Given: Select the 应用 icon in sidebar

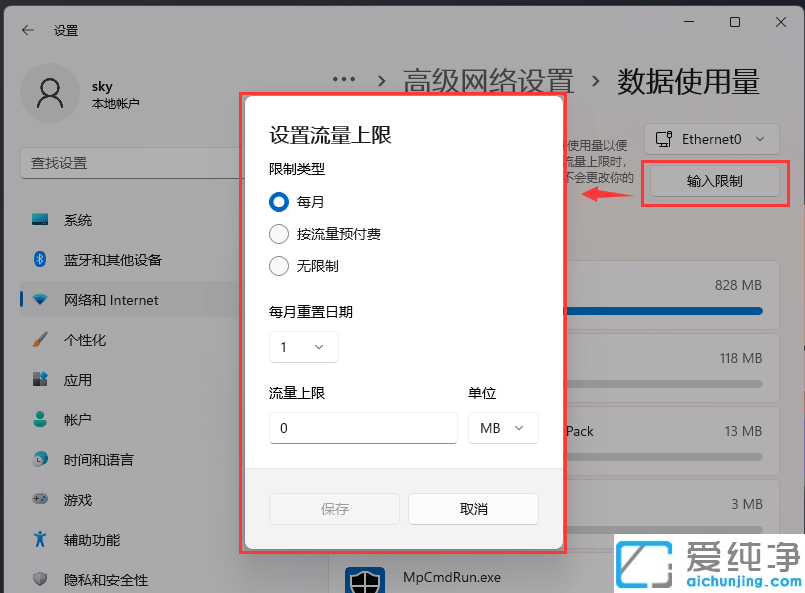Looking at the screenshot, I should (x=41, y=379).
